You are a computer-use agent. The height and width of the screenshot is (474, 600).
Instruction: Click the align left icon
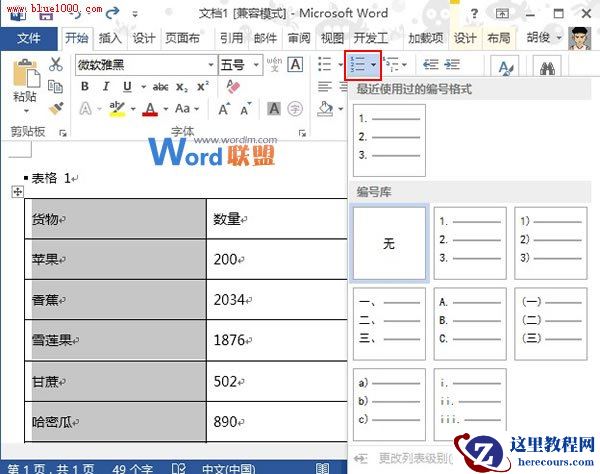click(x=324, y=87)
